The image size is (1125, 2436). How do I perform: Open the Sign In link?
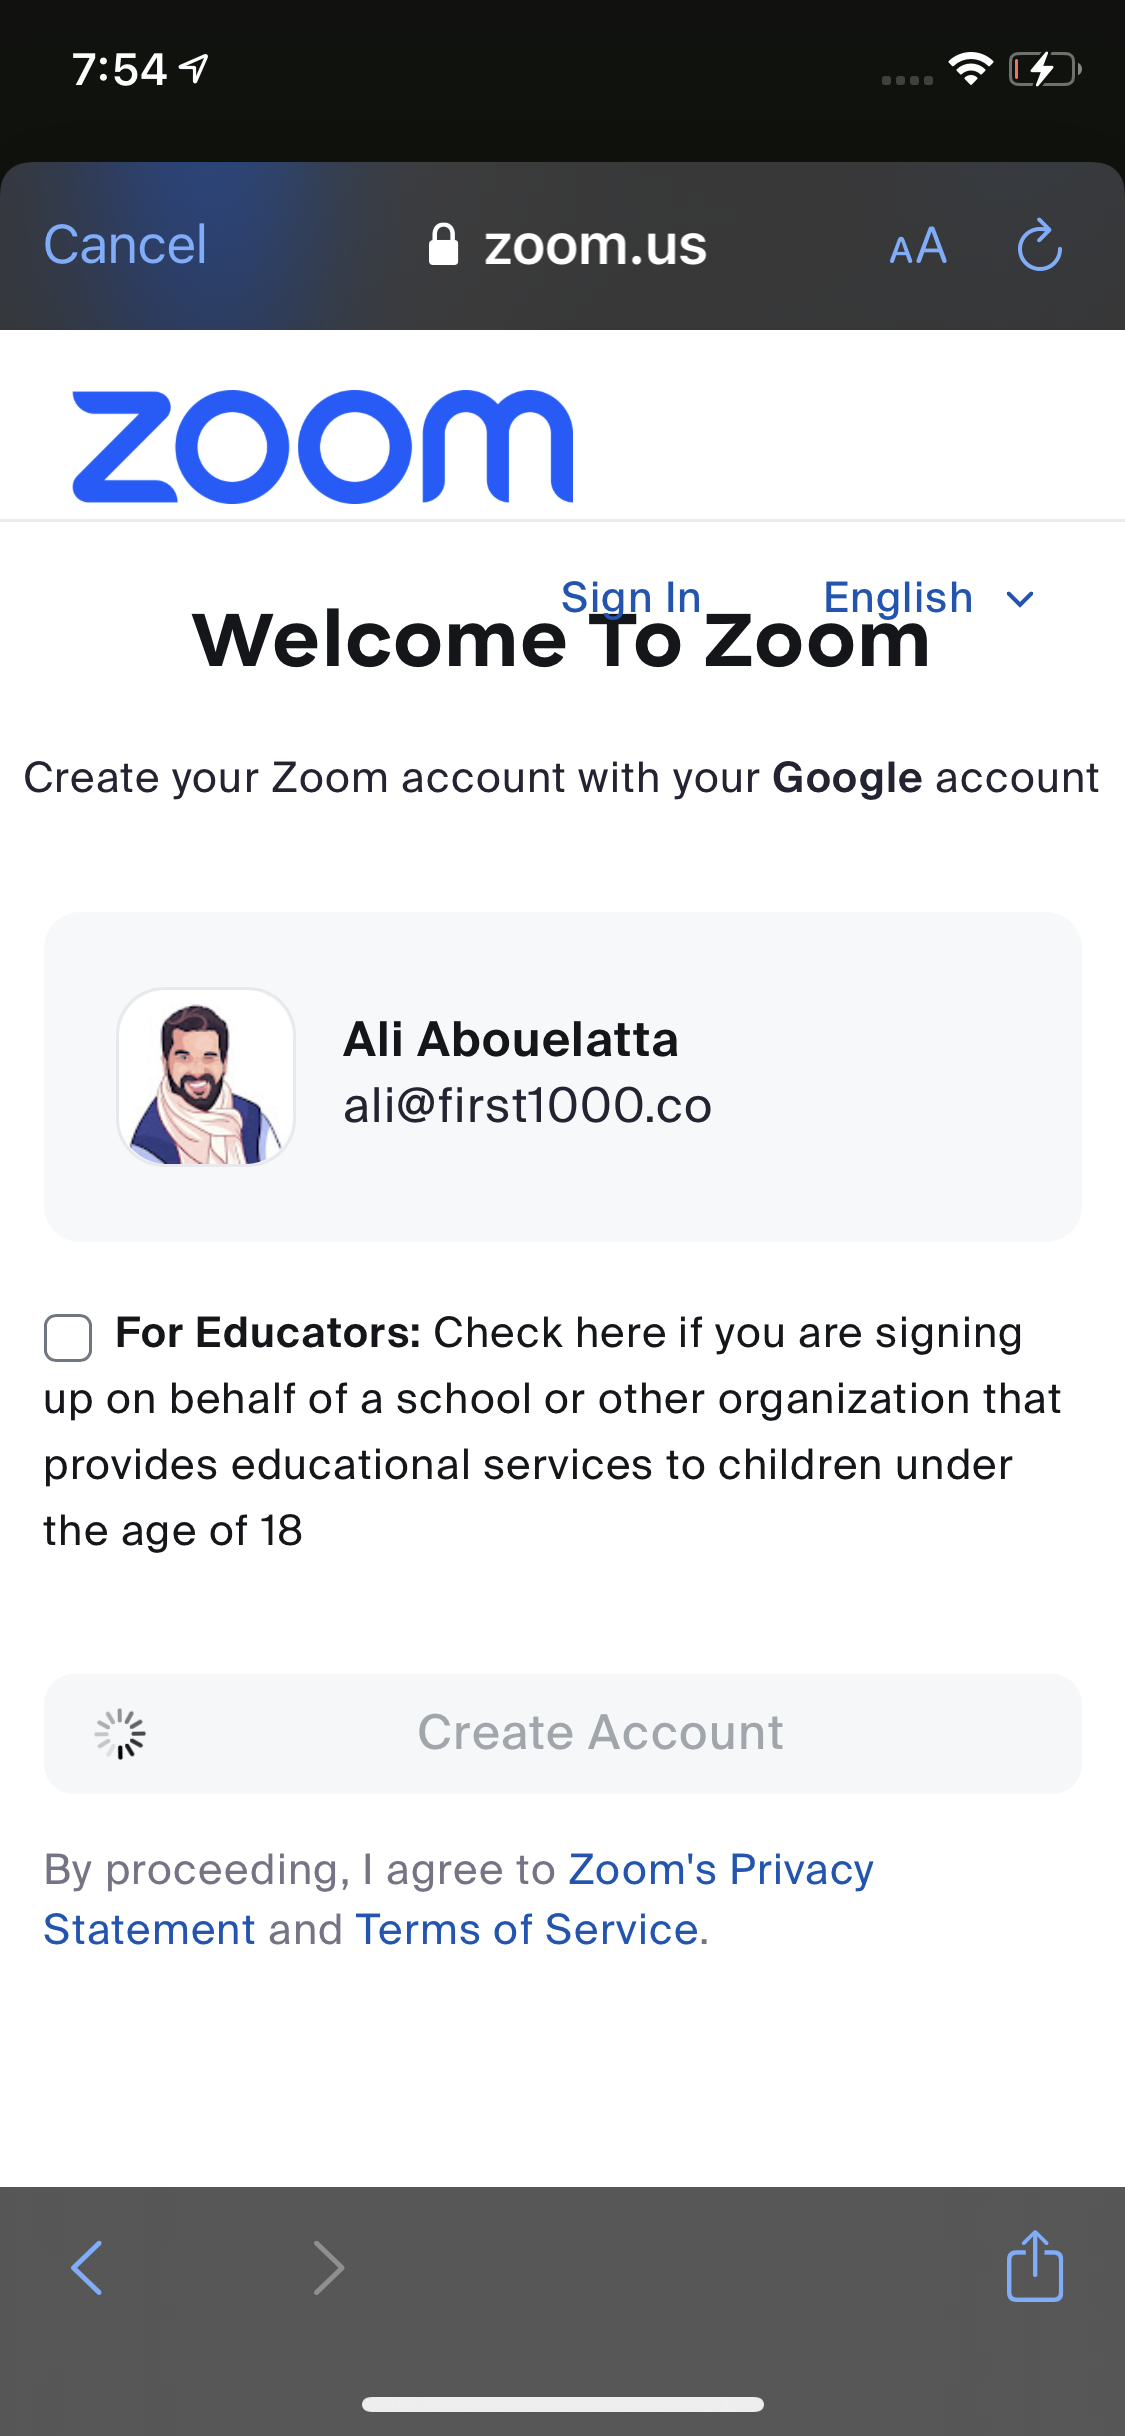(631, 597)
